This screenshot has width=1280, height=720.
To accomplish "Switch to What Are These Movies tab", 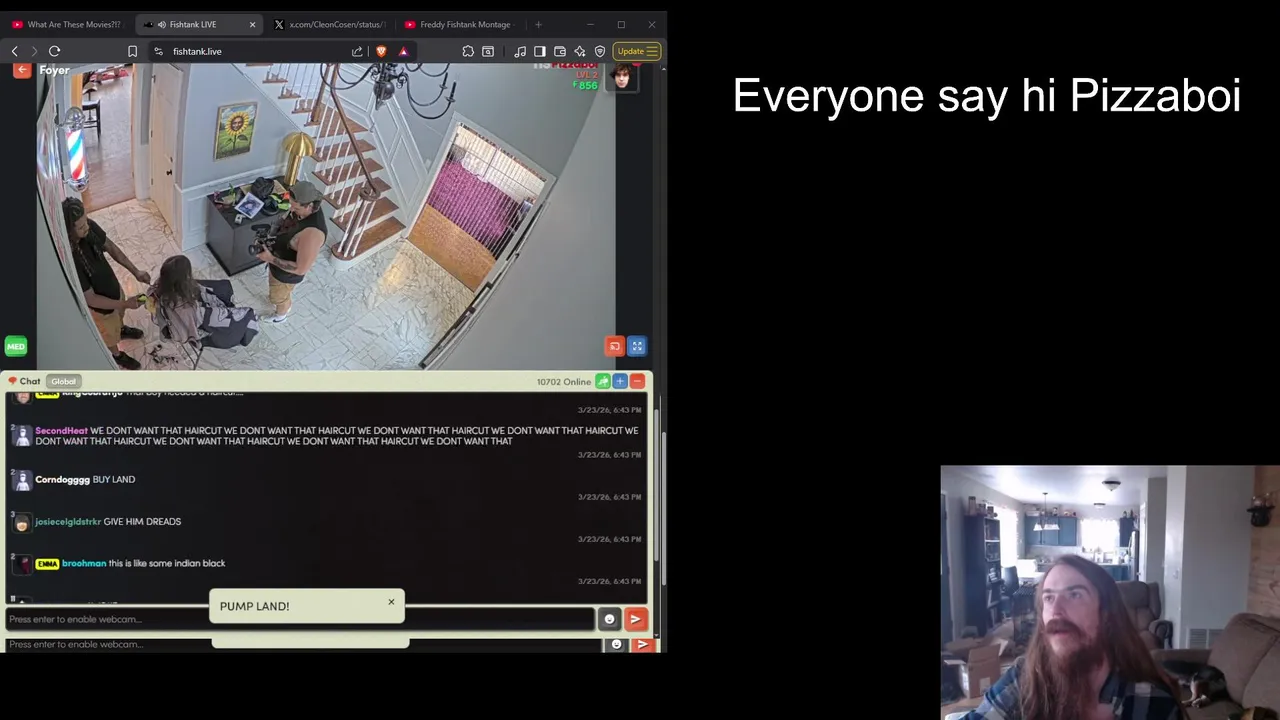I will (x=66, y=24).
